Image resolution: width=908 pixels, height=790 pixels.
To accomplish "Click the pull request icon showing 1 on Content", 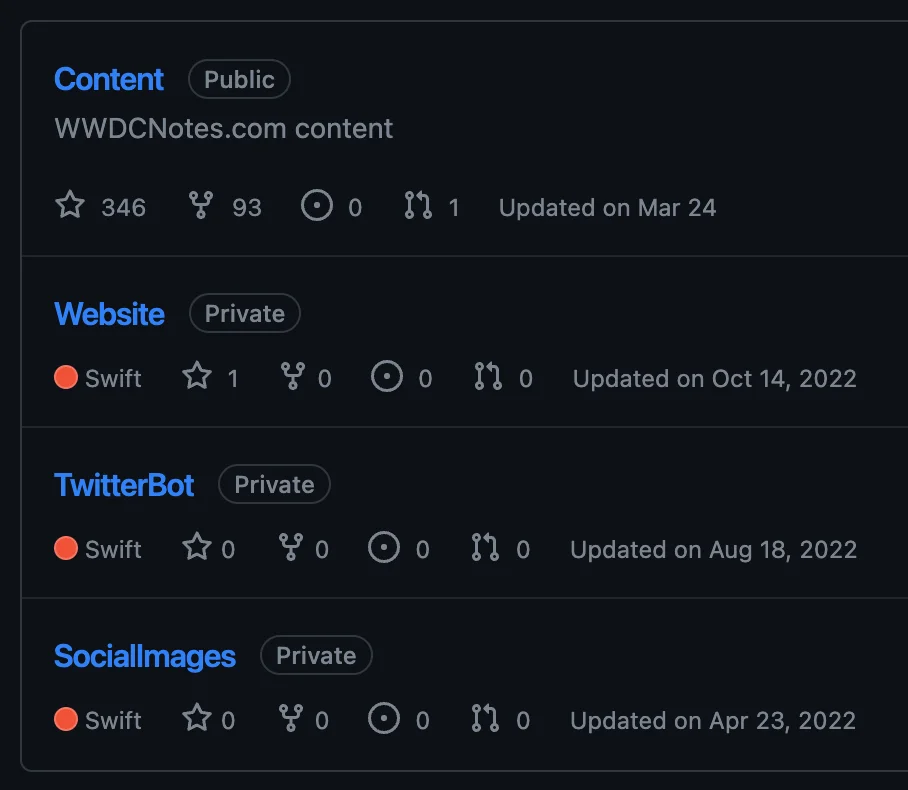I will [420, 206].
